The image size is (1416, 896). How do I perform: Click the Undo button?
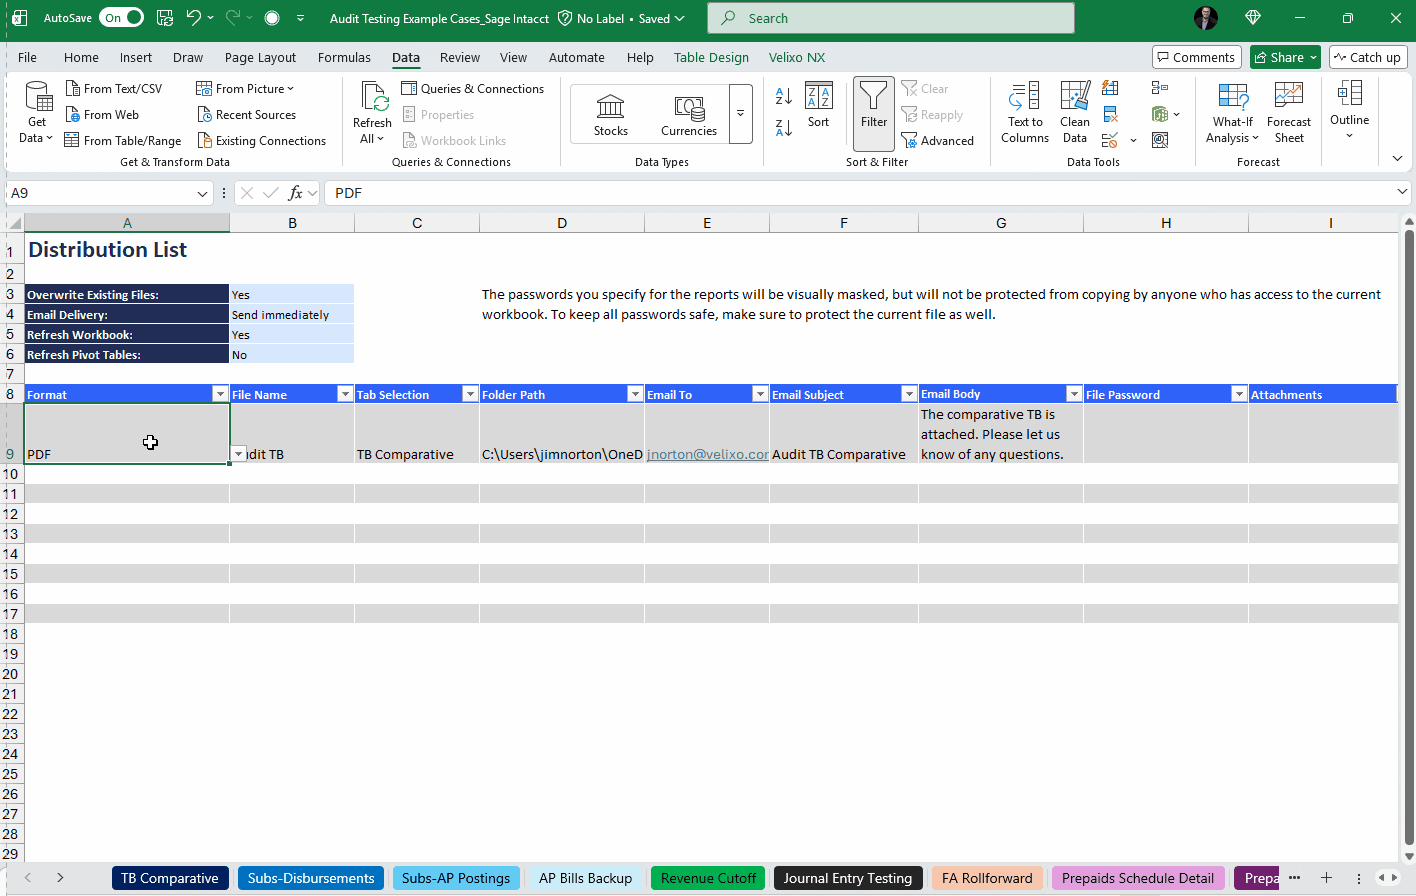(194, 17)
